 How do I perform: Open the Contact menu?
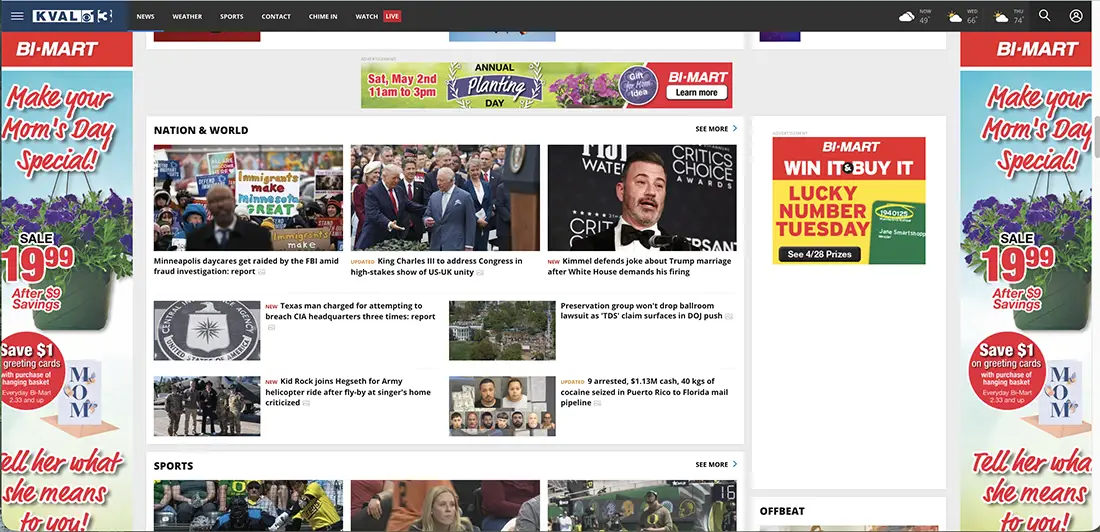276,16
